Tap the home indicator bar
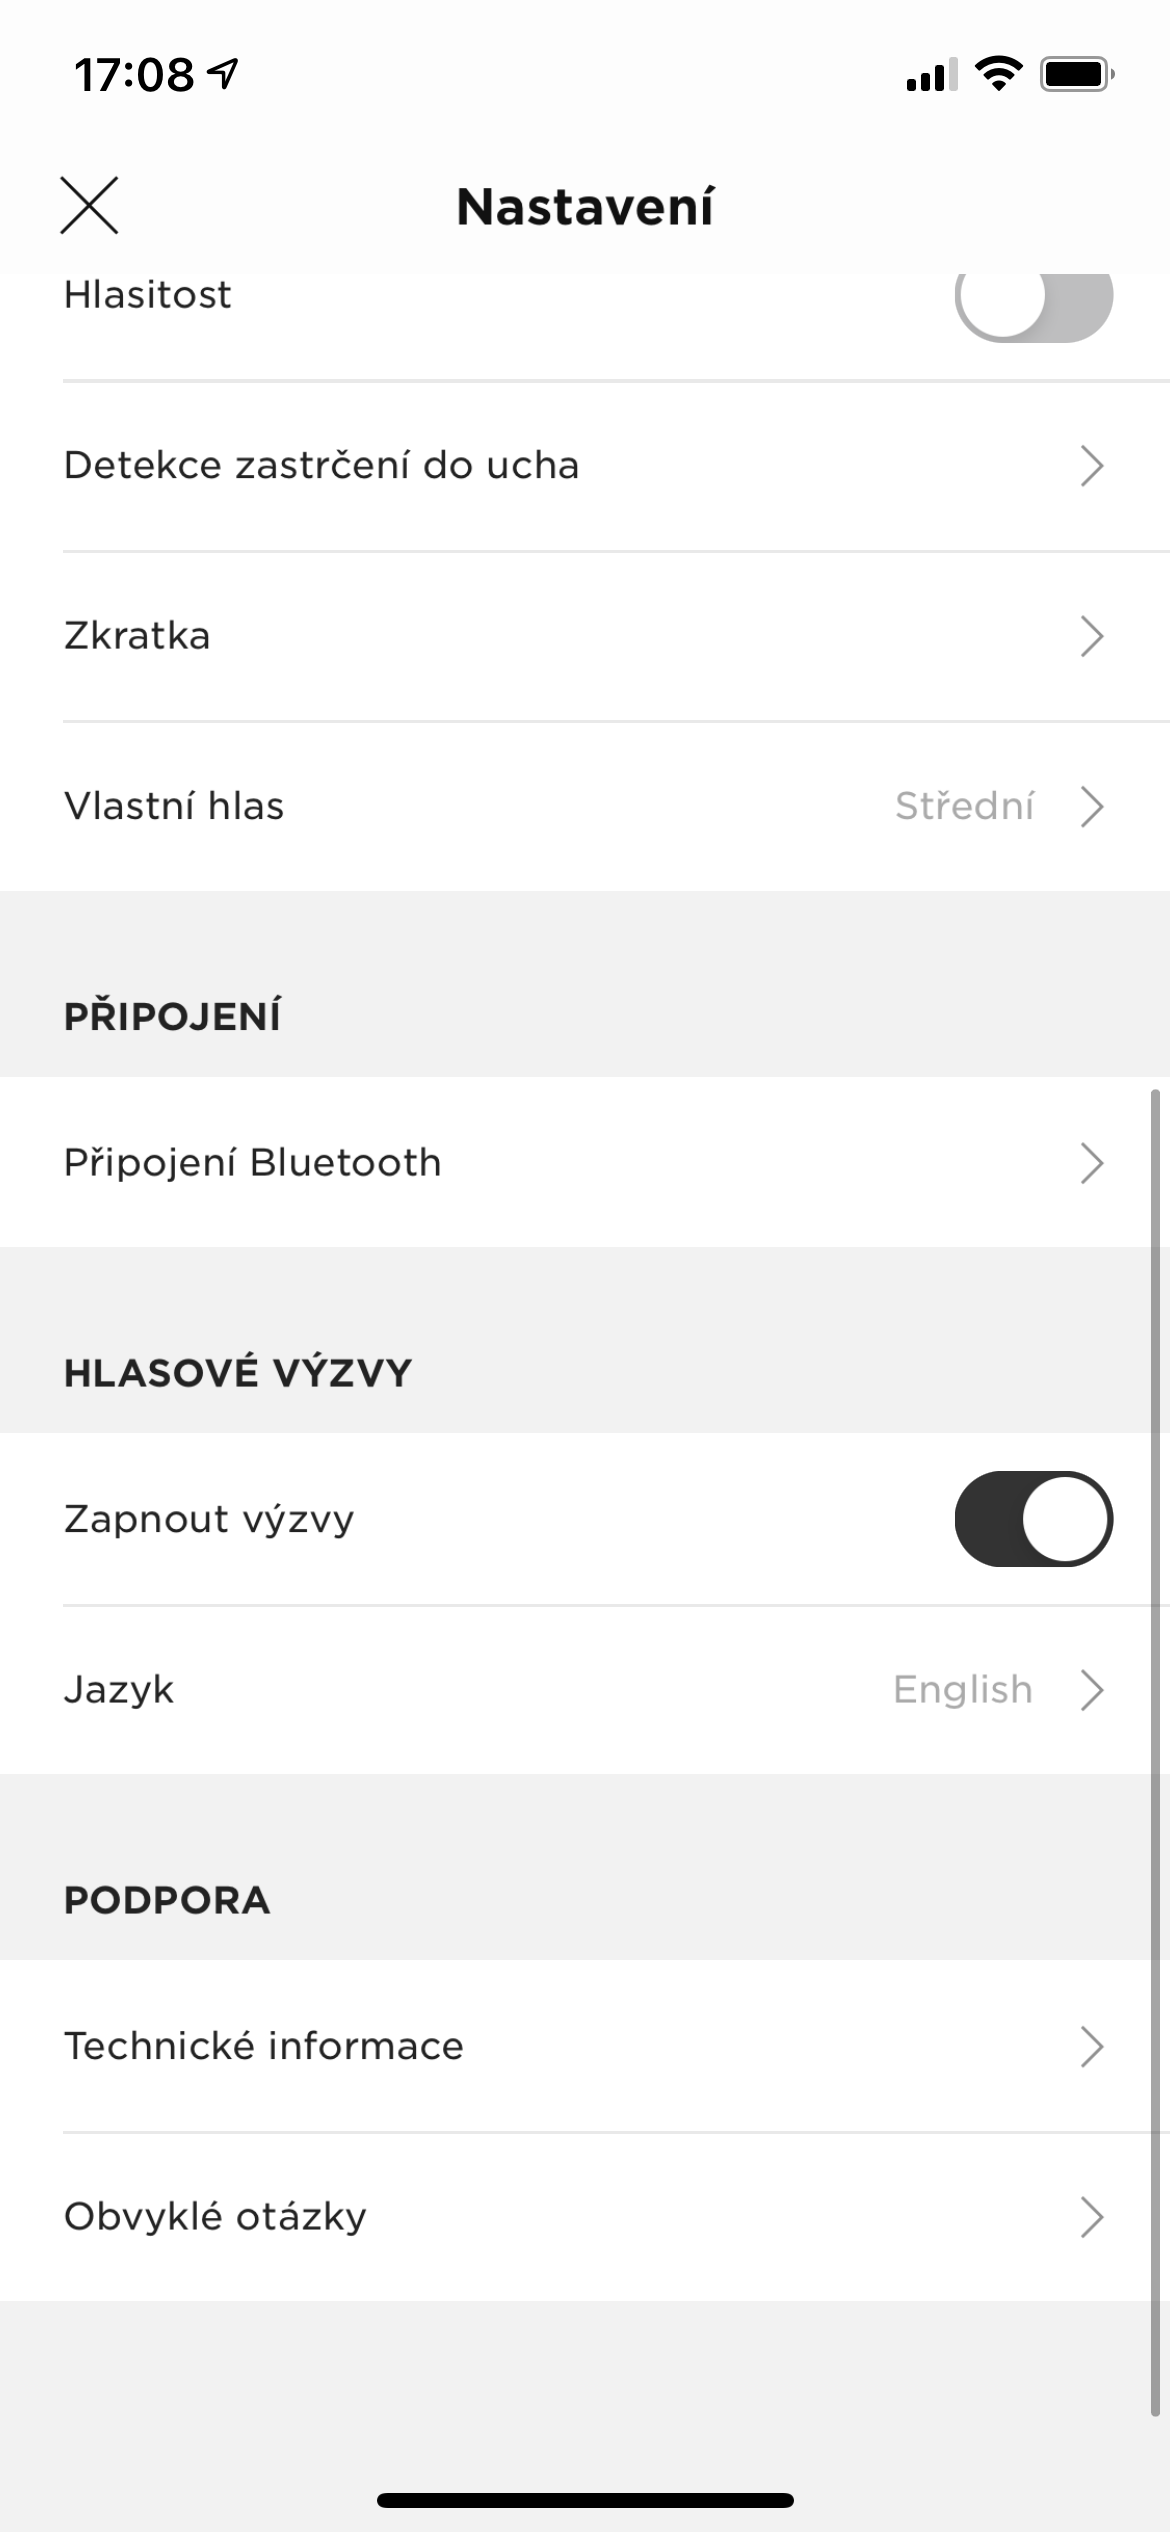The image size is (1170, 2532). coord(585,2500)
